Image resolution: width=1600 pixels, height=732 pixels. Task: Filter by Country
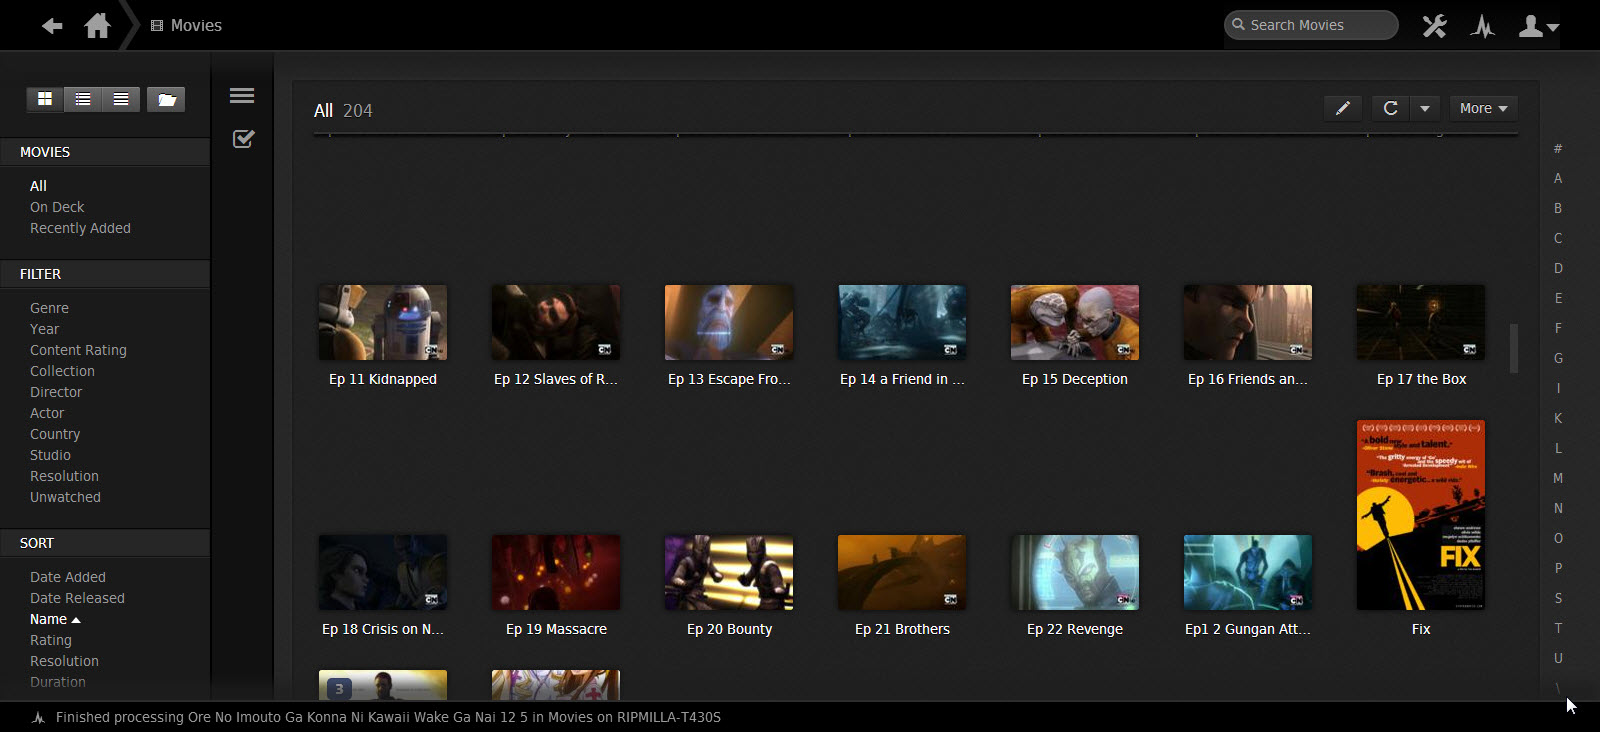point(55,434)
